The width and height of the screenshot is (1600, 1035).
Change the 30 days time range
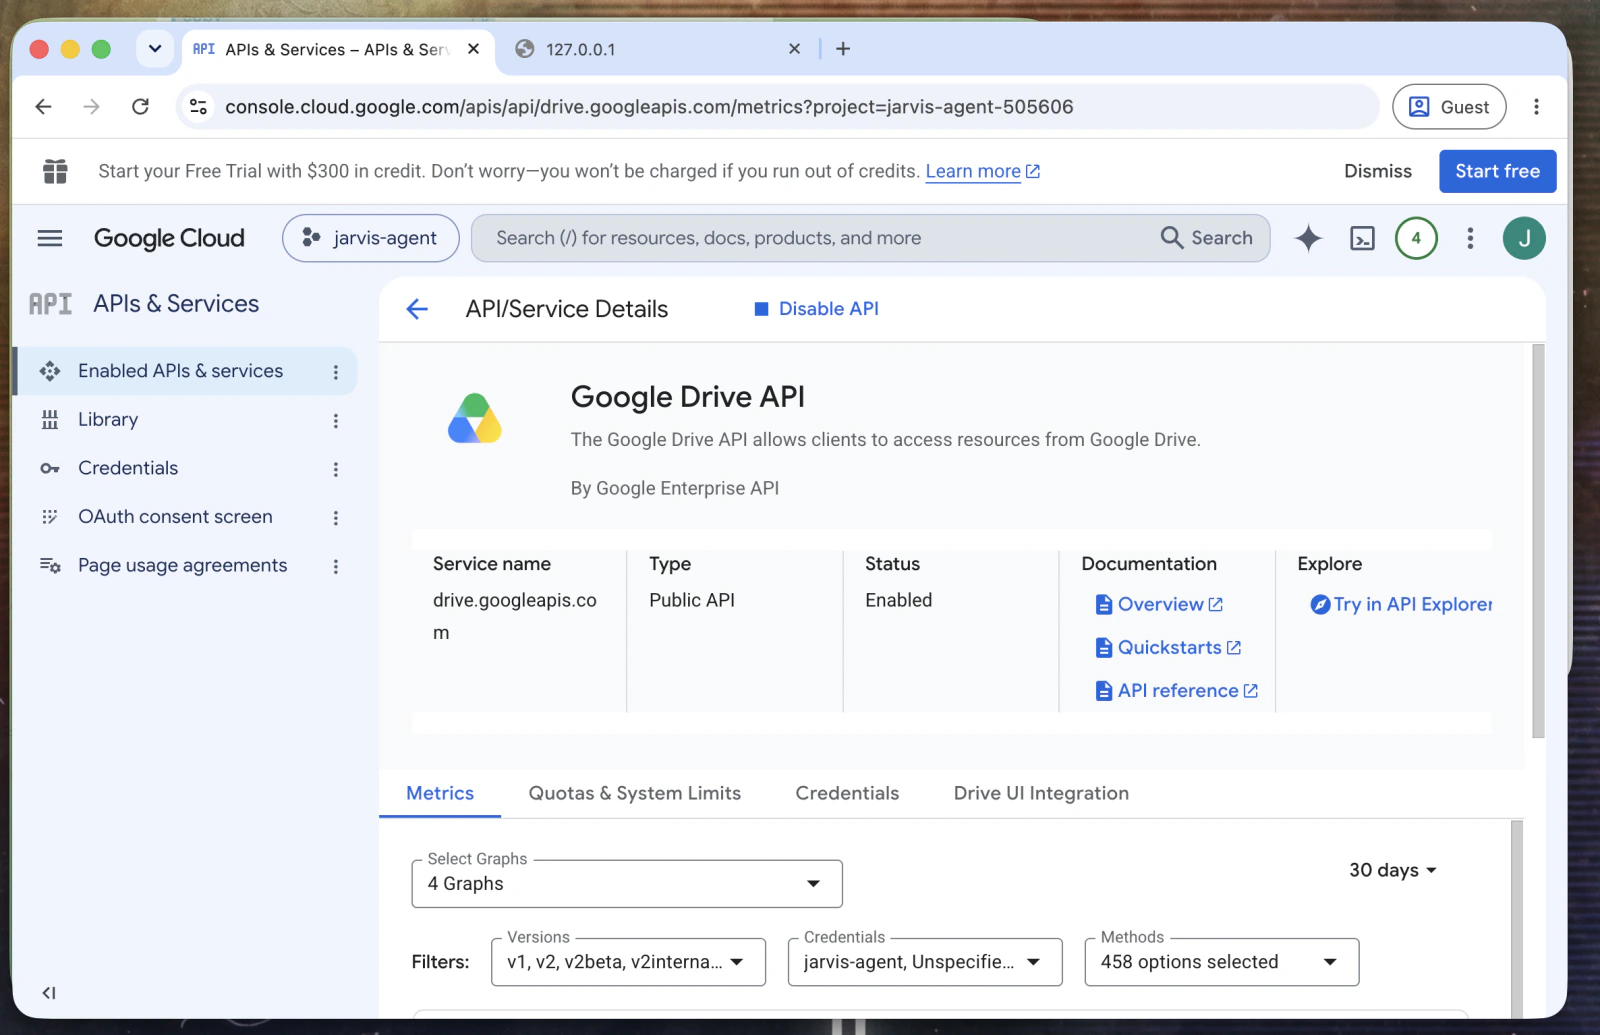(1393, 870)
